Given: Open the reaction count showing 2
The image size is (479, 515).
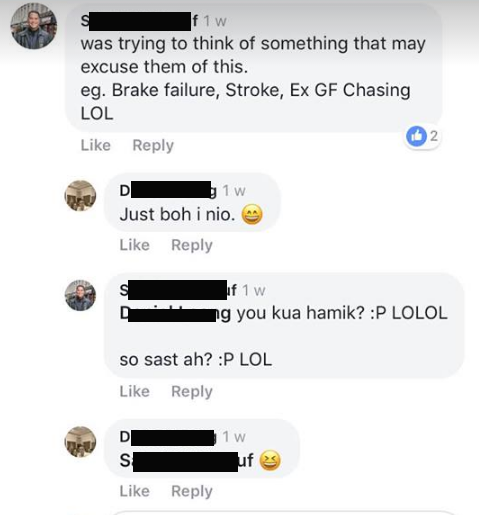Looking at the screenshot, I should (433, 136).
